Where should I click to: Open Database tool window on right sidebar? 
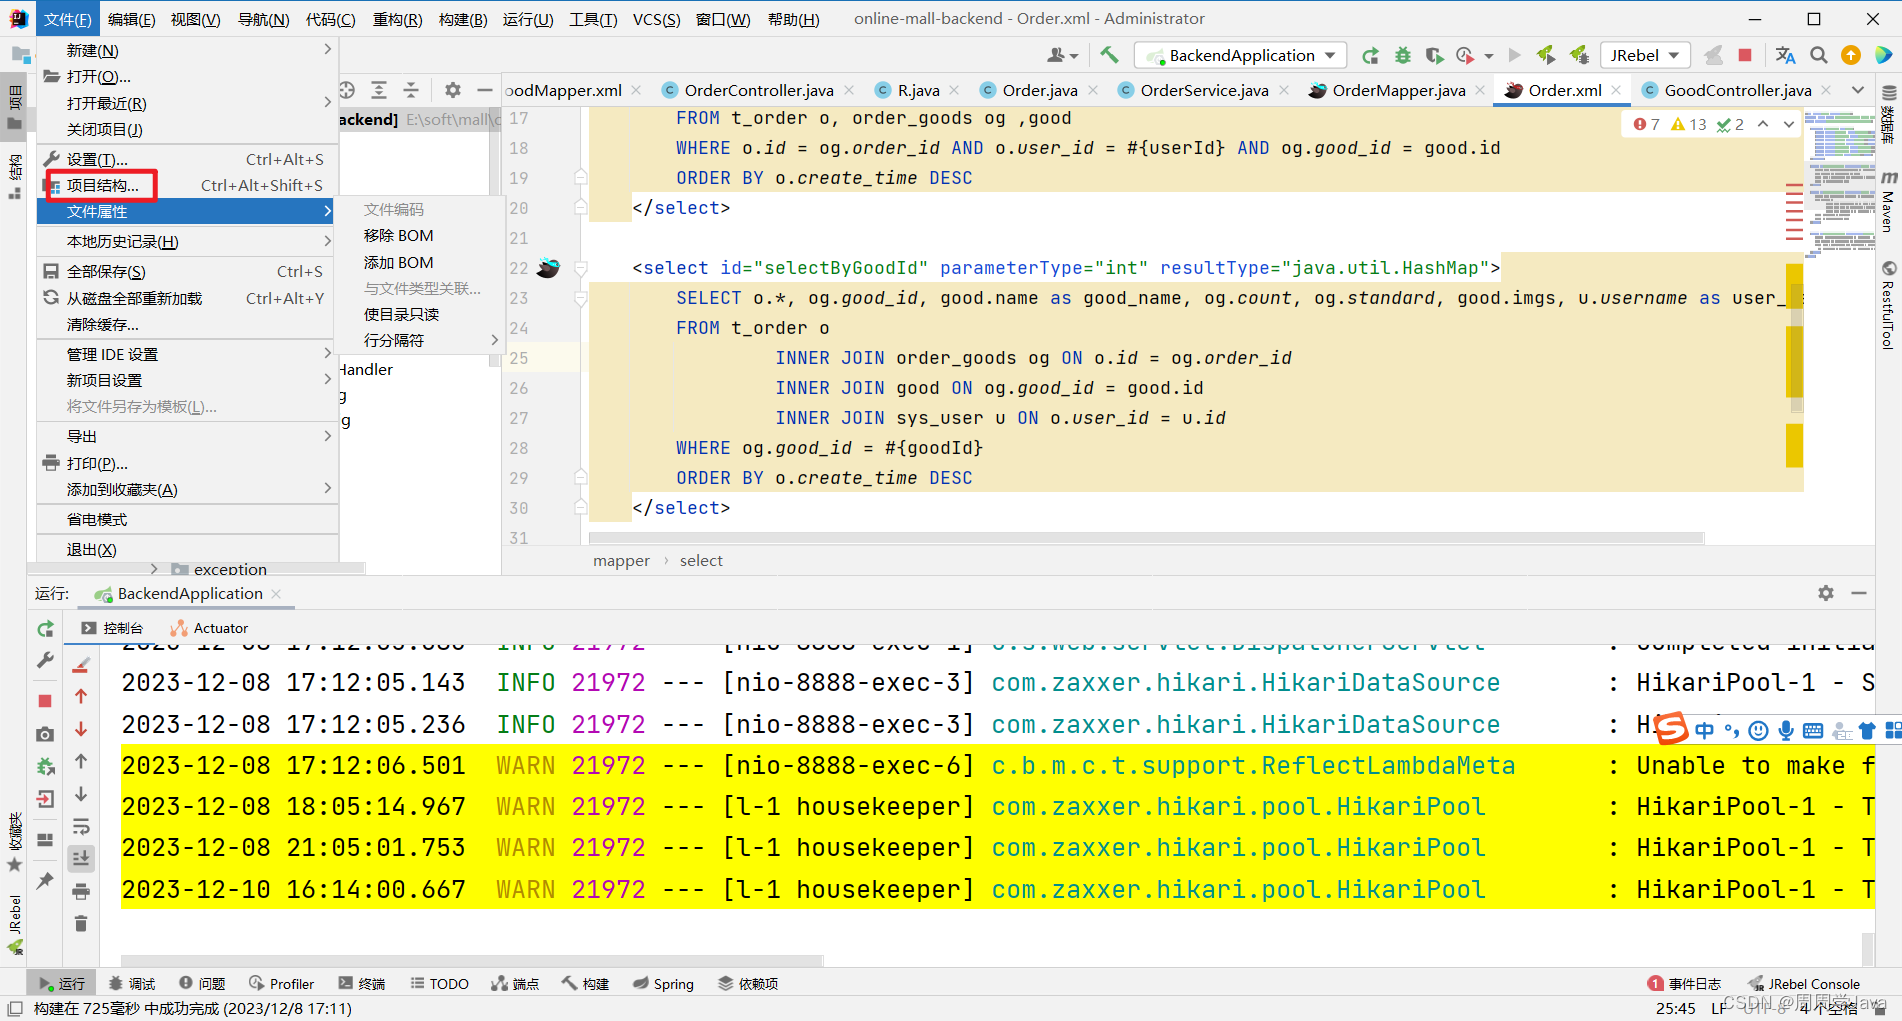pyautogui.click(x=1888, y=116)
